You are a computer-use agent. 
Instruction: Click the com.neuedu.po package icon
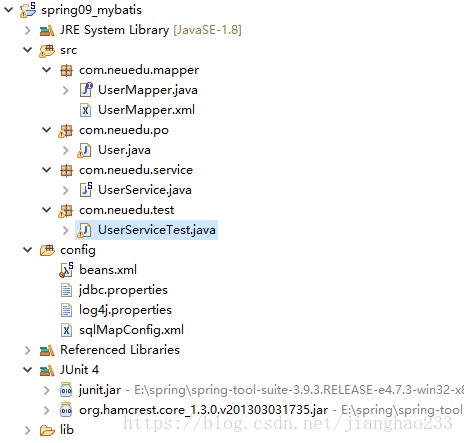coord(65,131)
